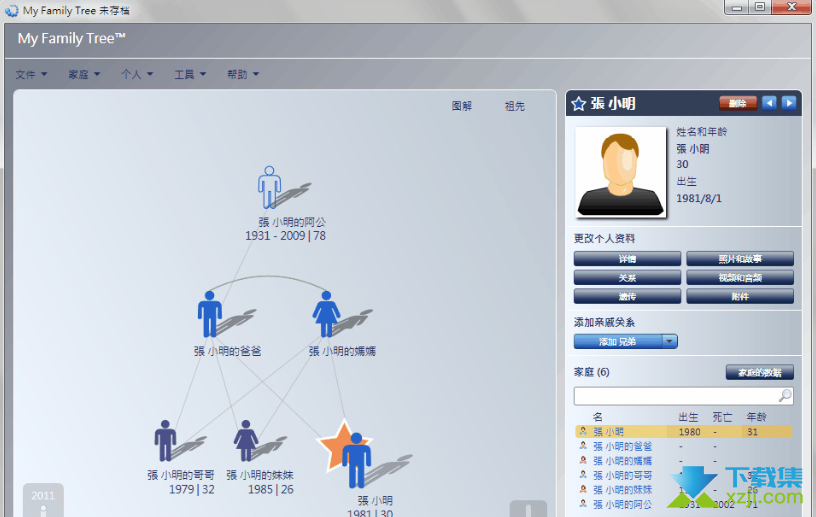
Task: Open the 视频和音频 button
Action: click(x=740, y=278)
